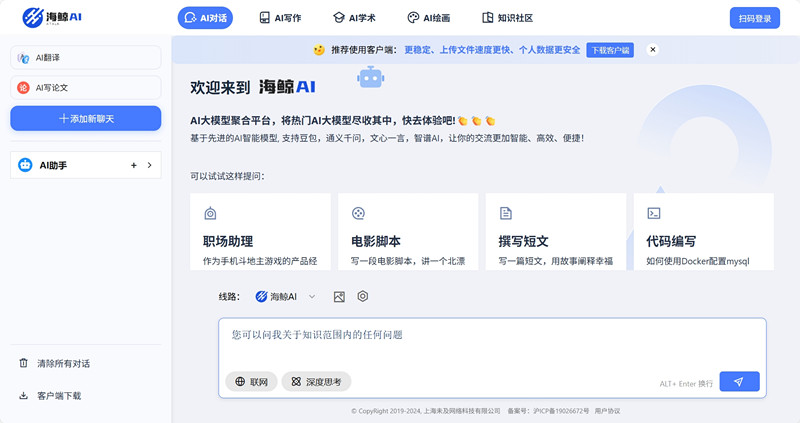Viewport: 800px width, 423px height.
Task: Click the AI助手 robot avatar icon
Action: [x=25, y=165]
